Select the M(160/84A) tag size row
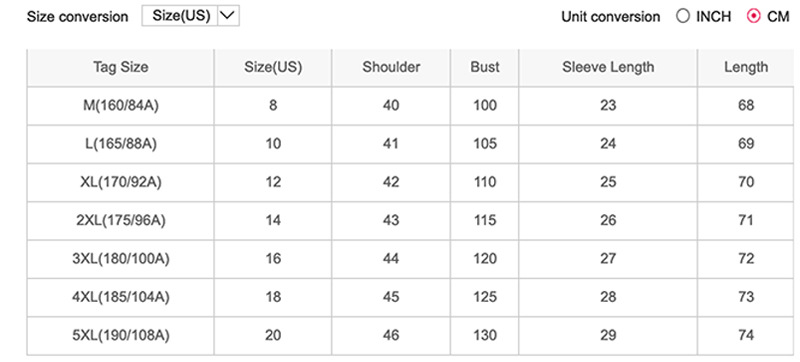Viewport: 800px width, 362px height. pyautogui.click(x=410, y=106)
